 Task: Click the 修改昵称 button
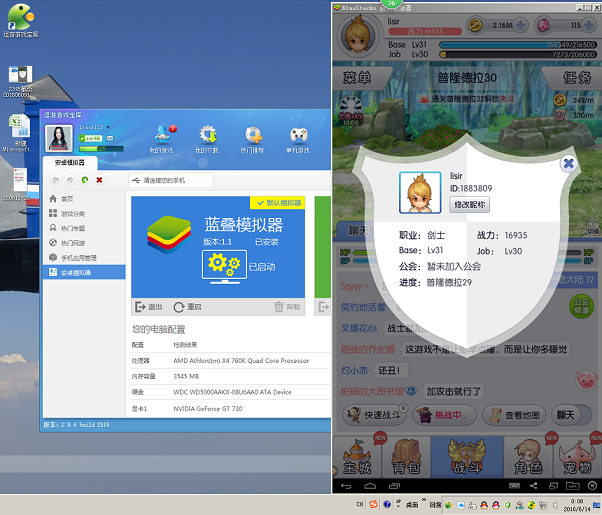[x=470, y=205]
